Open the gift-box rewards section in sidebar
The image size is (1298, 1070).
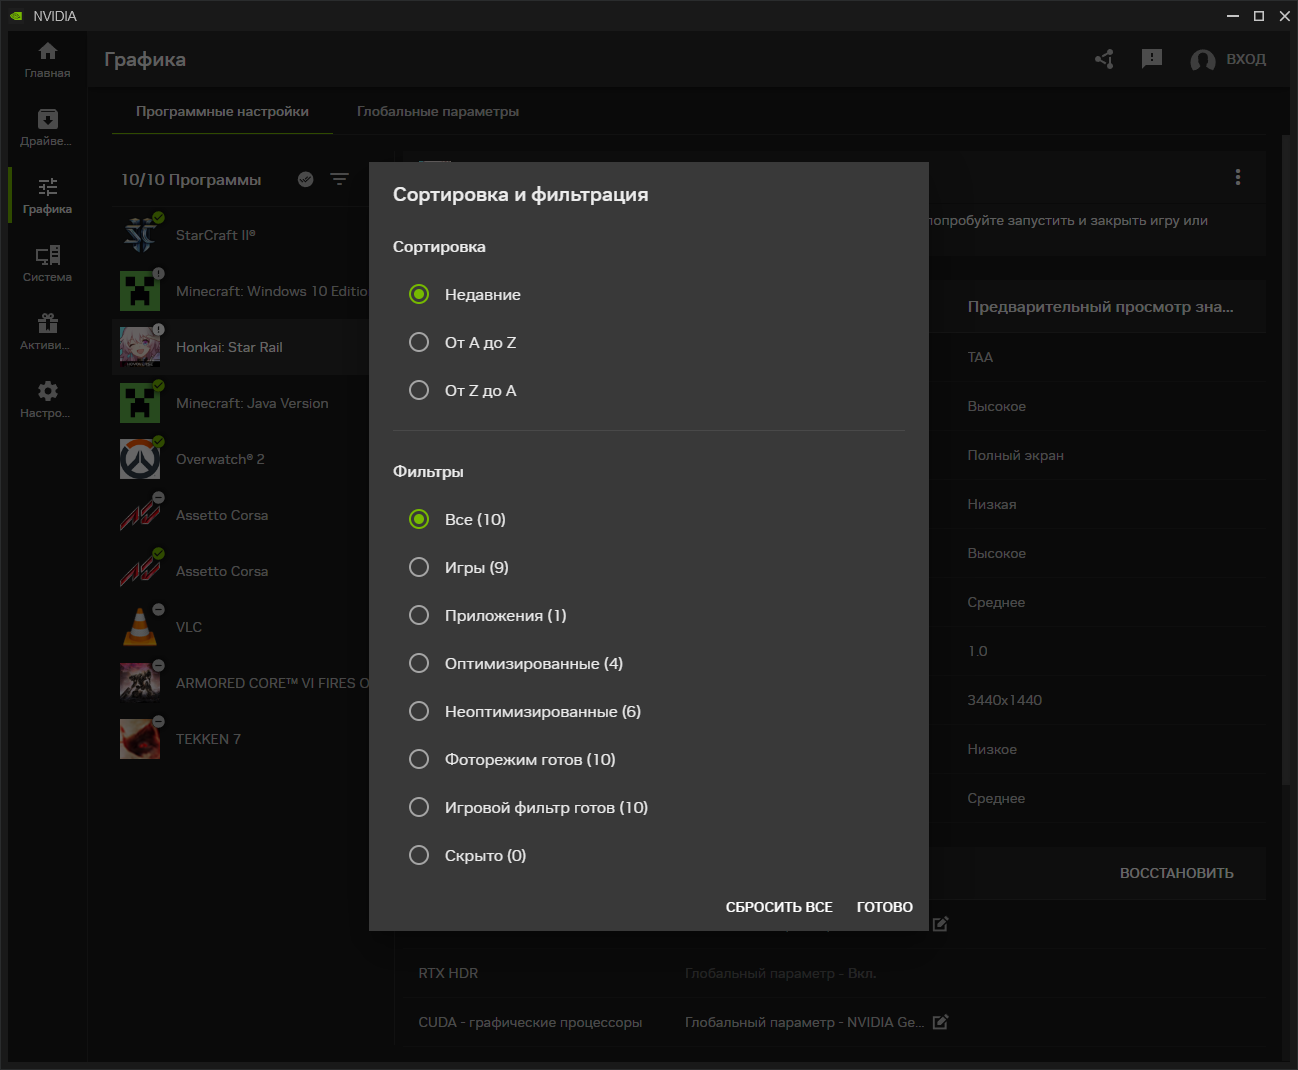click(47, 332)
